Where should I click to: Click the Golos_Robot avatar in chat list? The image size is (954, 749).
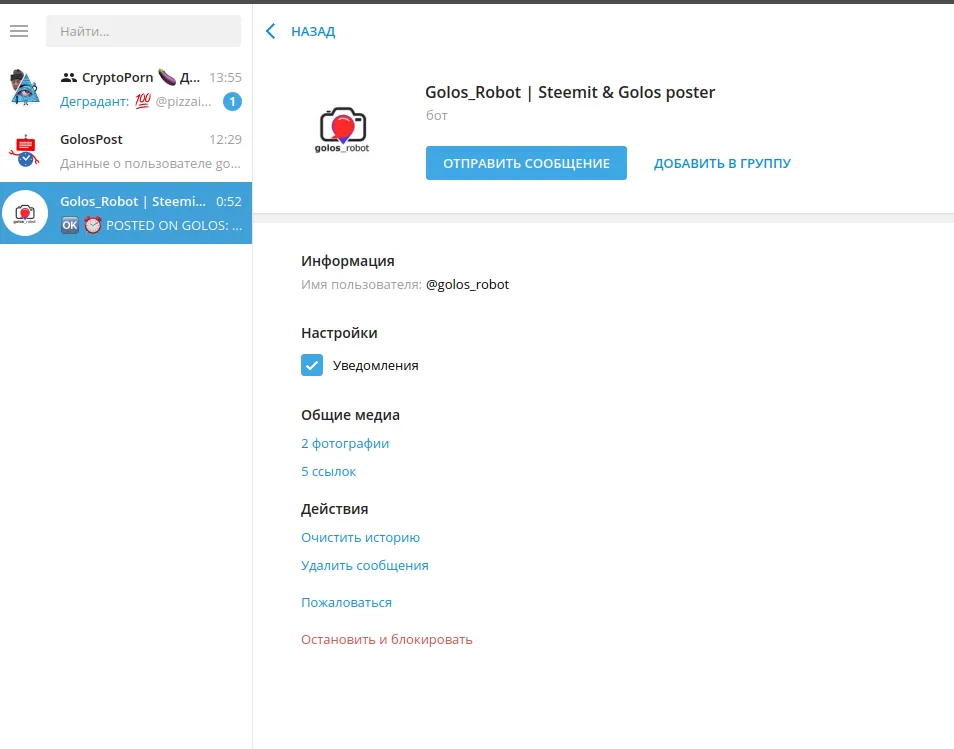tap(25, 213)
